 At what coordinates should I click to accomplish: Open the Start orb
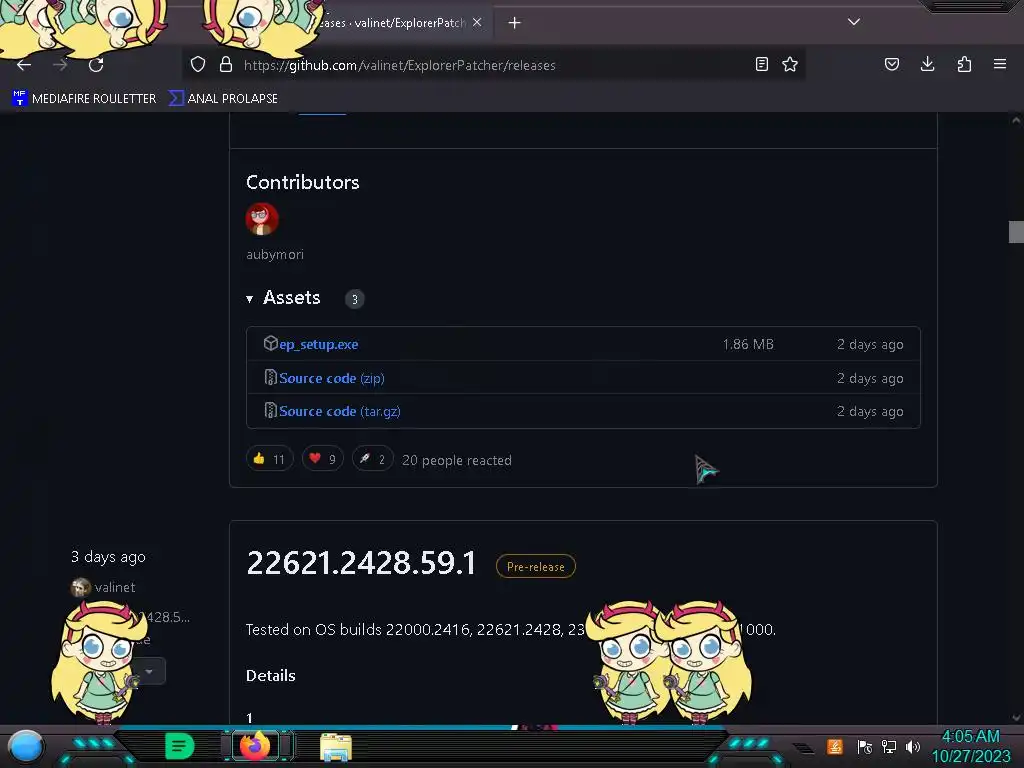[25, 747]
